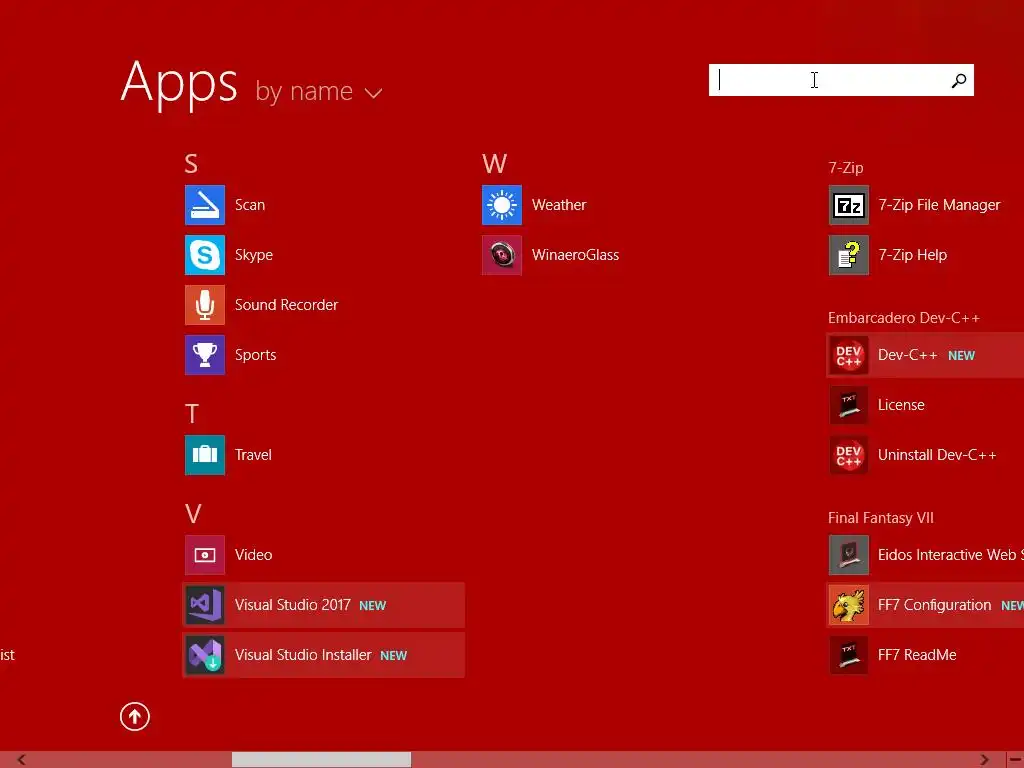Click the scrollbar right arrow
Image resolution: width=1024 pixels, height=768 pixels.
click(x=984, y=760)
